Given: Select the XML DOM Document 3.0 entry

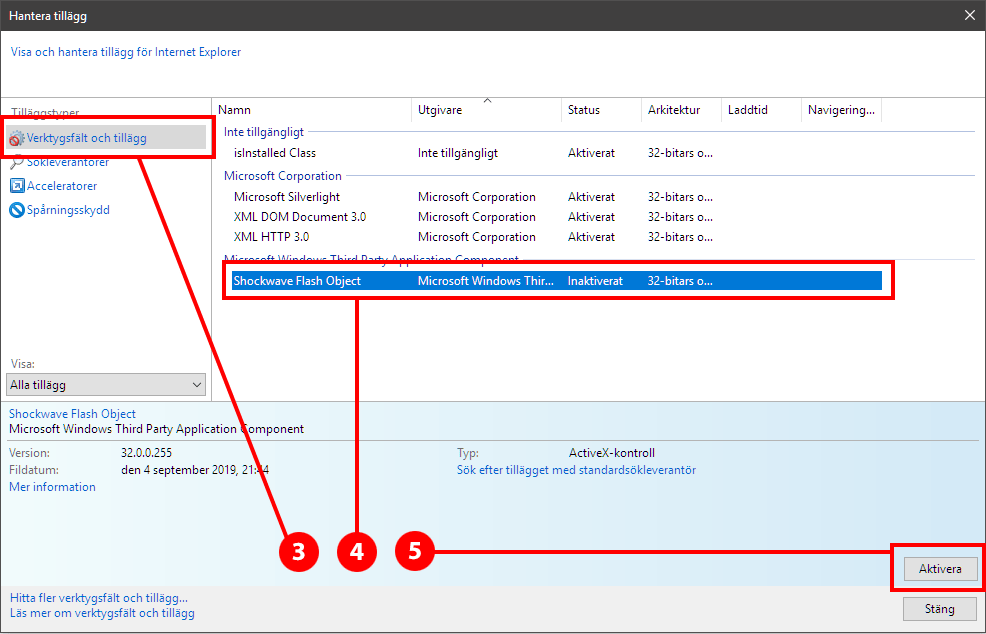Looking at the screenshot, I should coord(300,217).
